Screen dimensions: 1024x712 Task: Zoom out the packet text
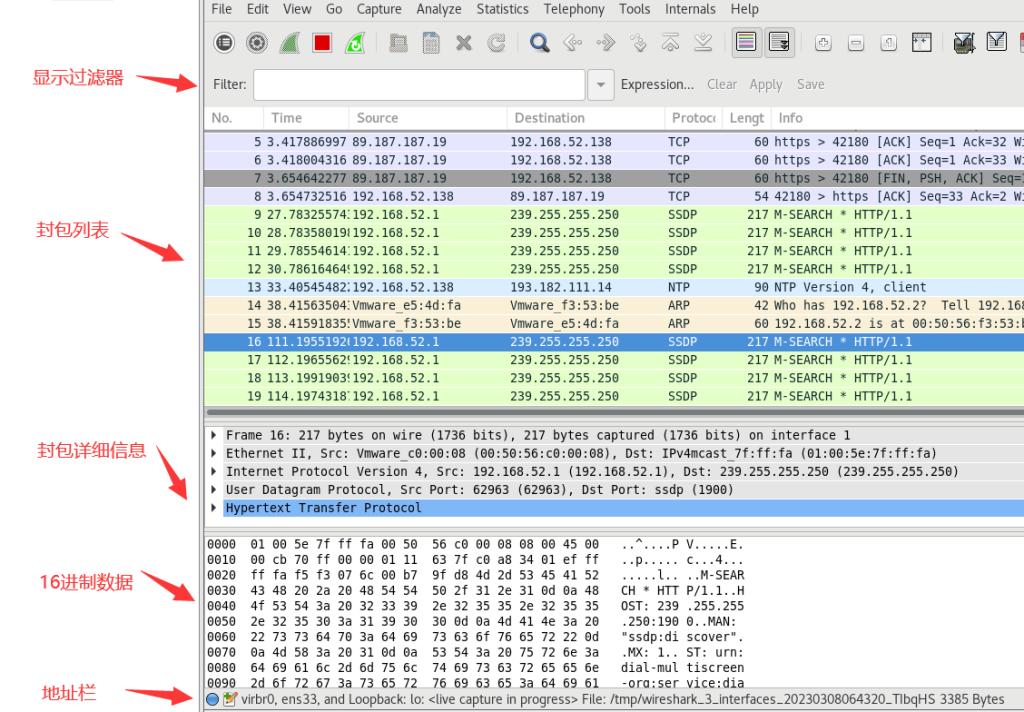click(856, 43)
